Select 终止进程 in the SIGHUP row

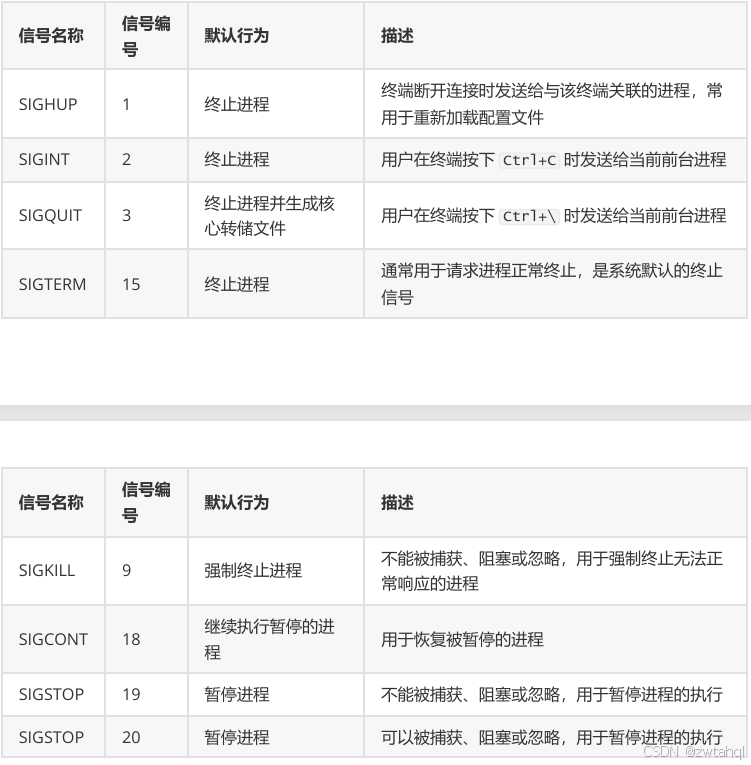(237, 104)
